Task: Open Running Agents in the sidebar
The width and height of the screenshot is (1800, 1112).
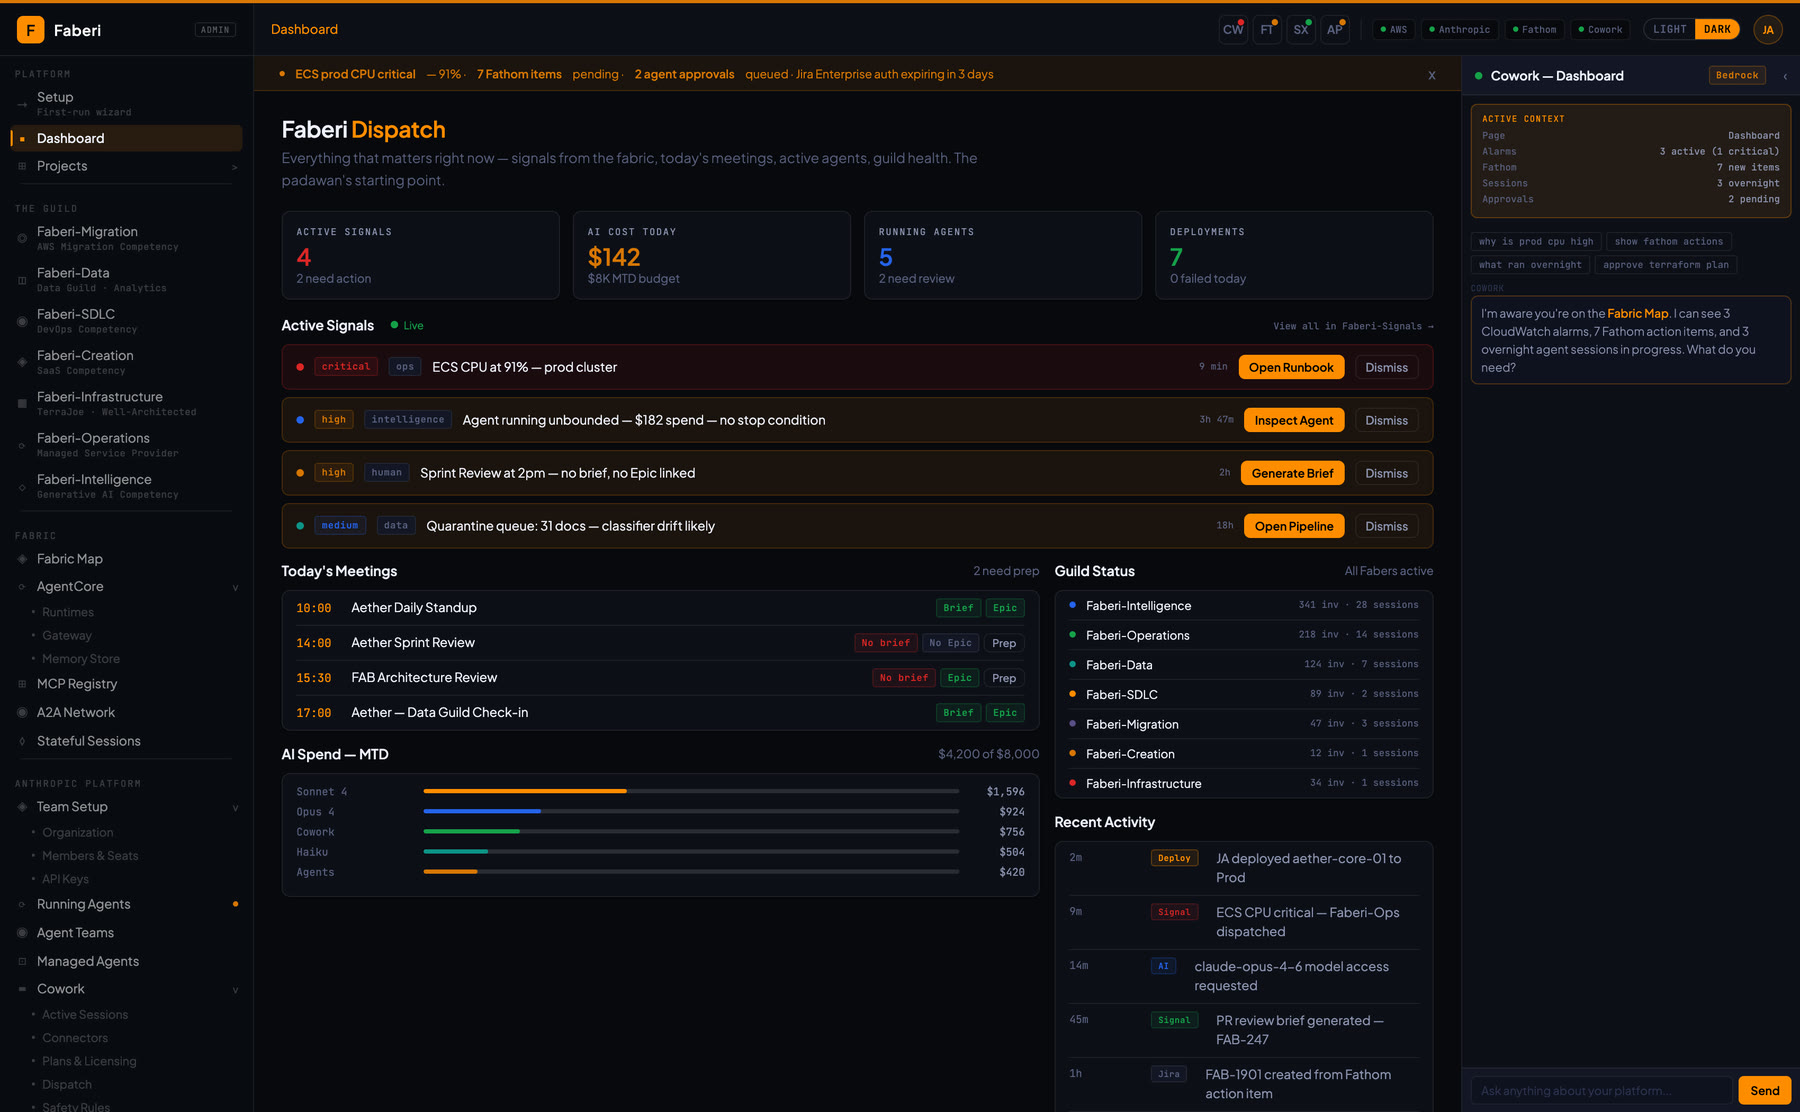Action: (126, 904)
